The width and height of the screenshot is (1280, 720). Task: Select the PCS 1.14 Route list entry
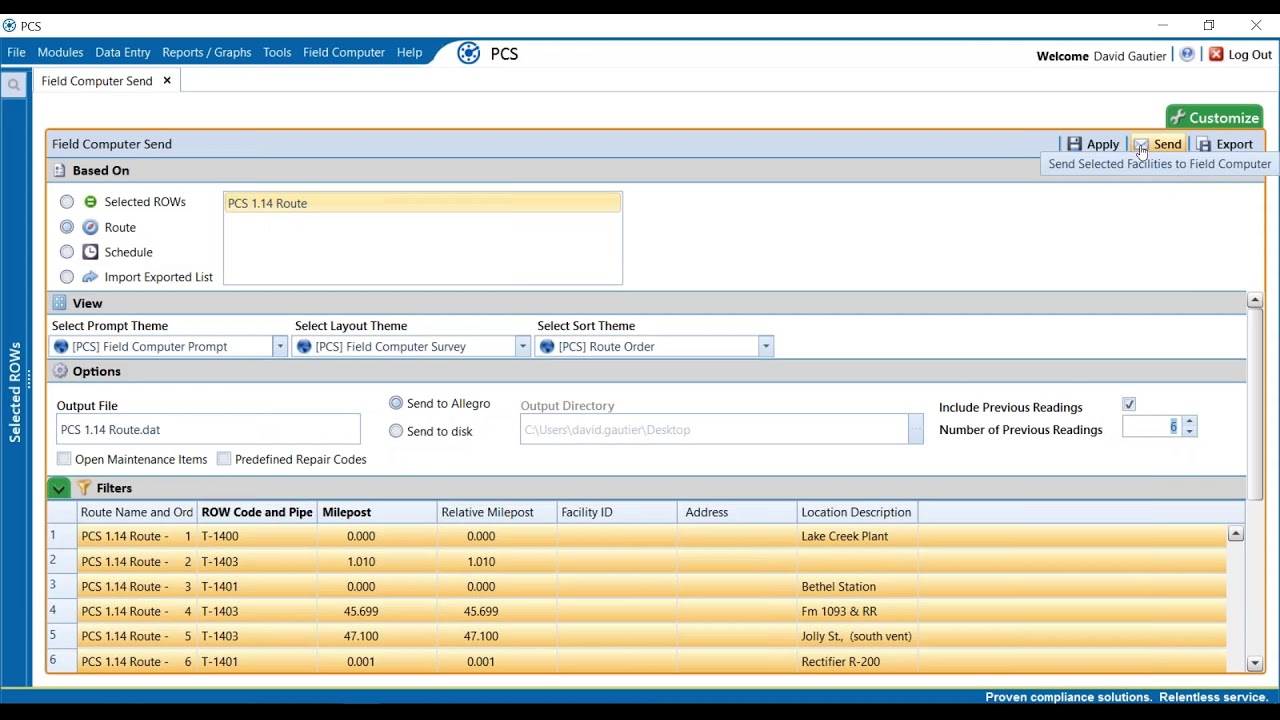[423, 203]
